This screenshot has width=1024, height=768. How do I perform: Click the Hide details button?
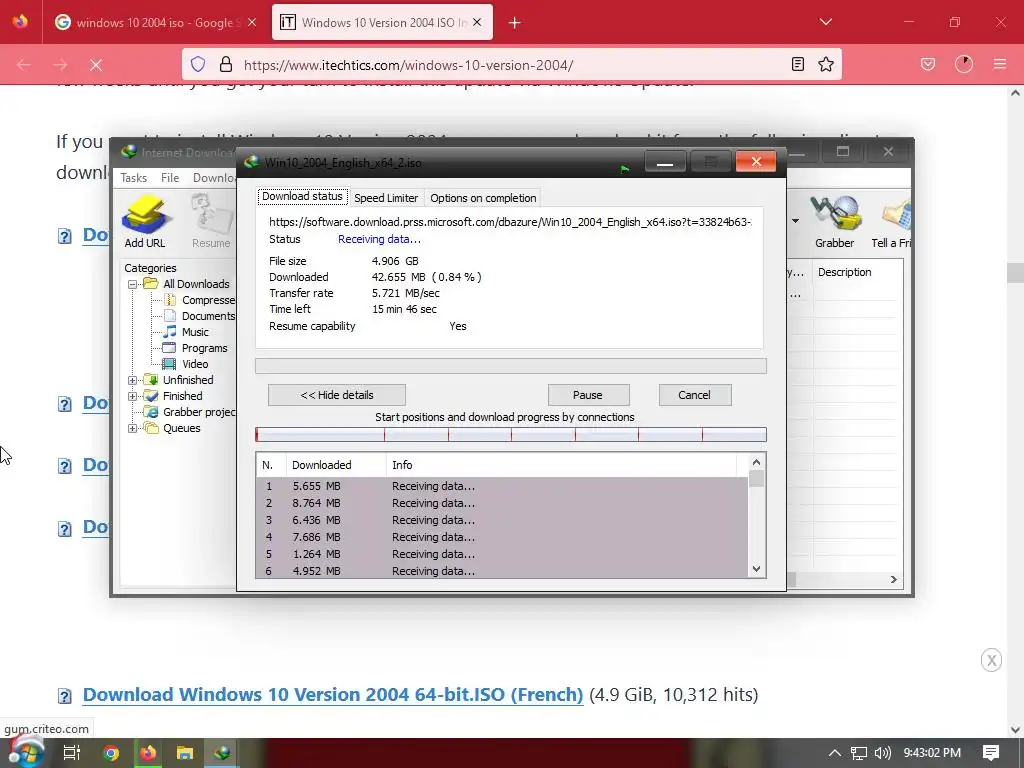click(337, 395)
